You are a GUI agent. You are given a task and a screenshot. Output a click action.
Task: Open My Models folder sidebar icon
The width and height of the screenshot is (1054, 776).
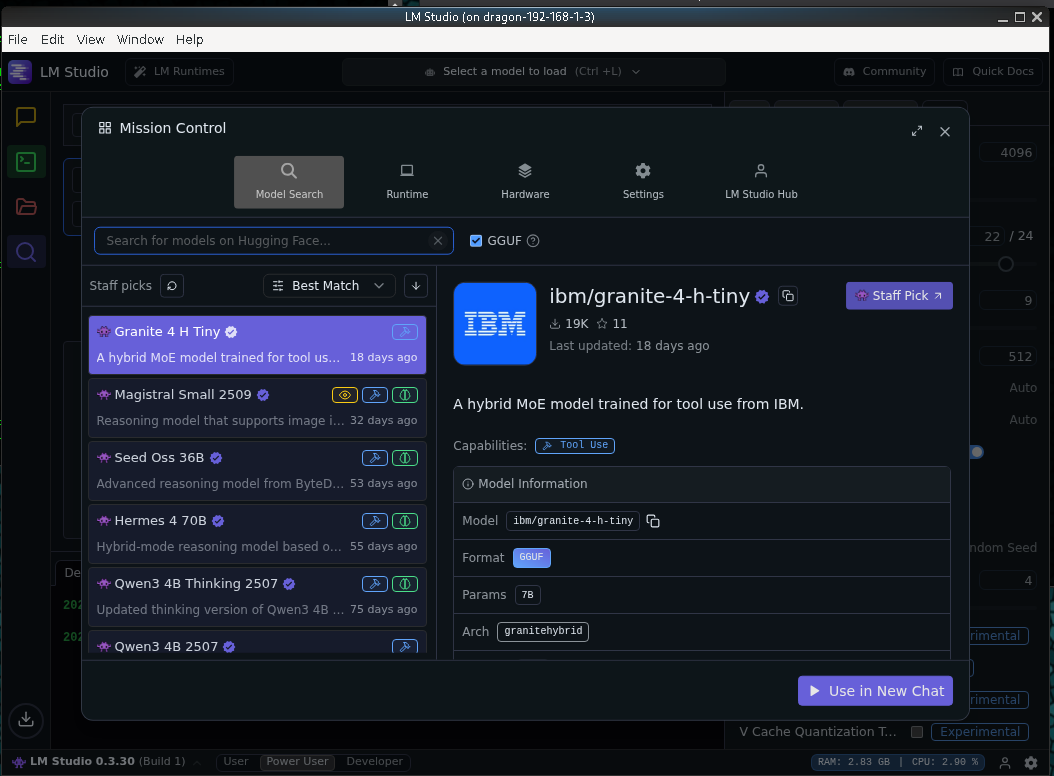click(x=26, y=207)
